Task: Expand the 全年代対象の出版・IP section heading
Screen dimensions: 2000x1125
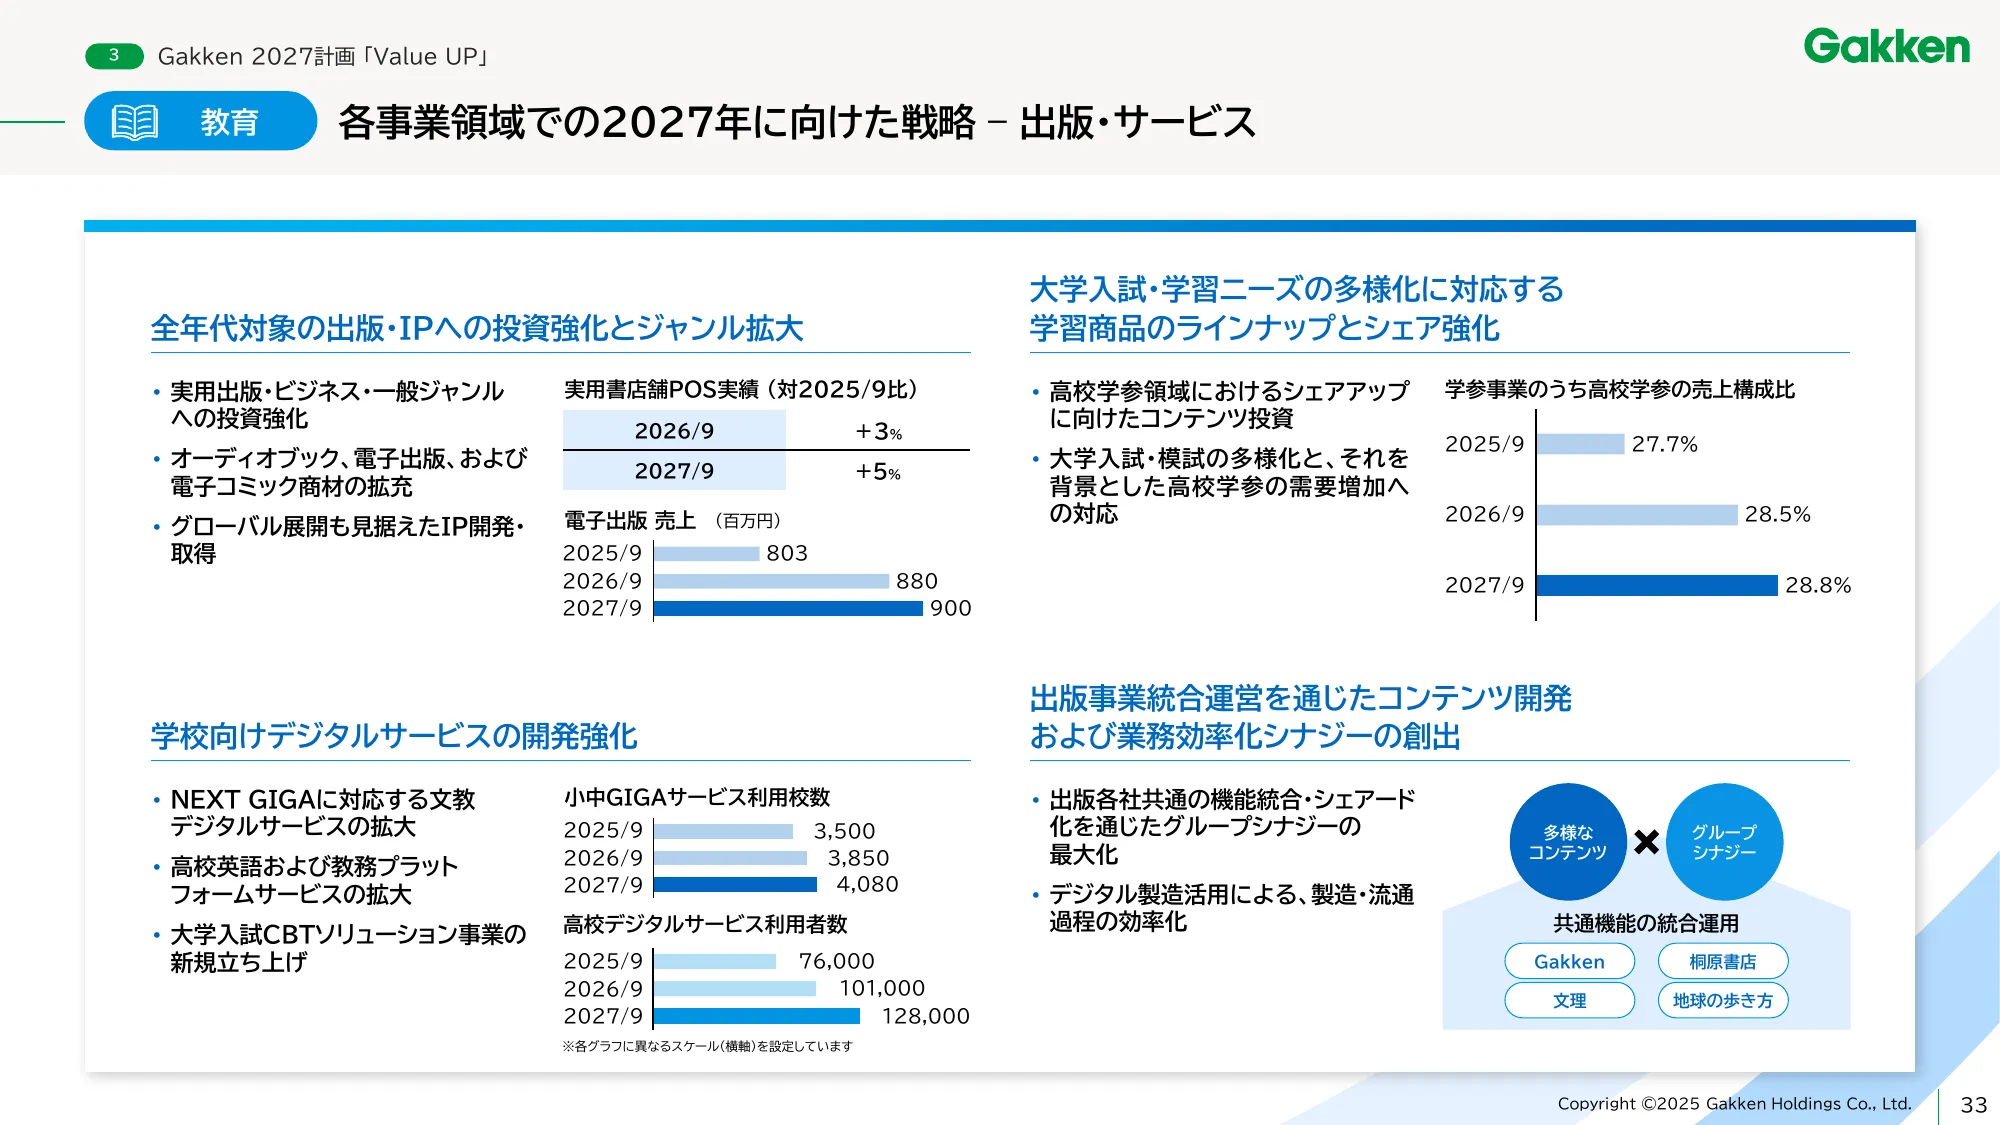Action: coord(482,327)
